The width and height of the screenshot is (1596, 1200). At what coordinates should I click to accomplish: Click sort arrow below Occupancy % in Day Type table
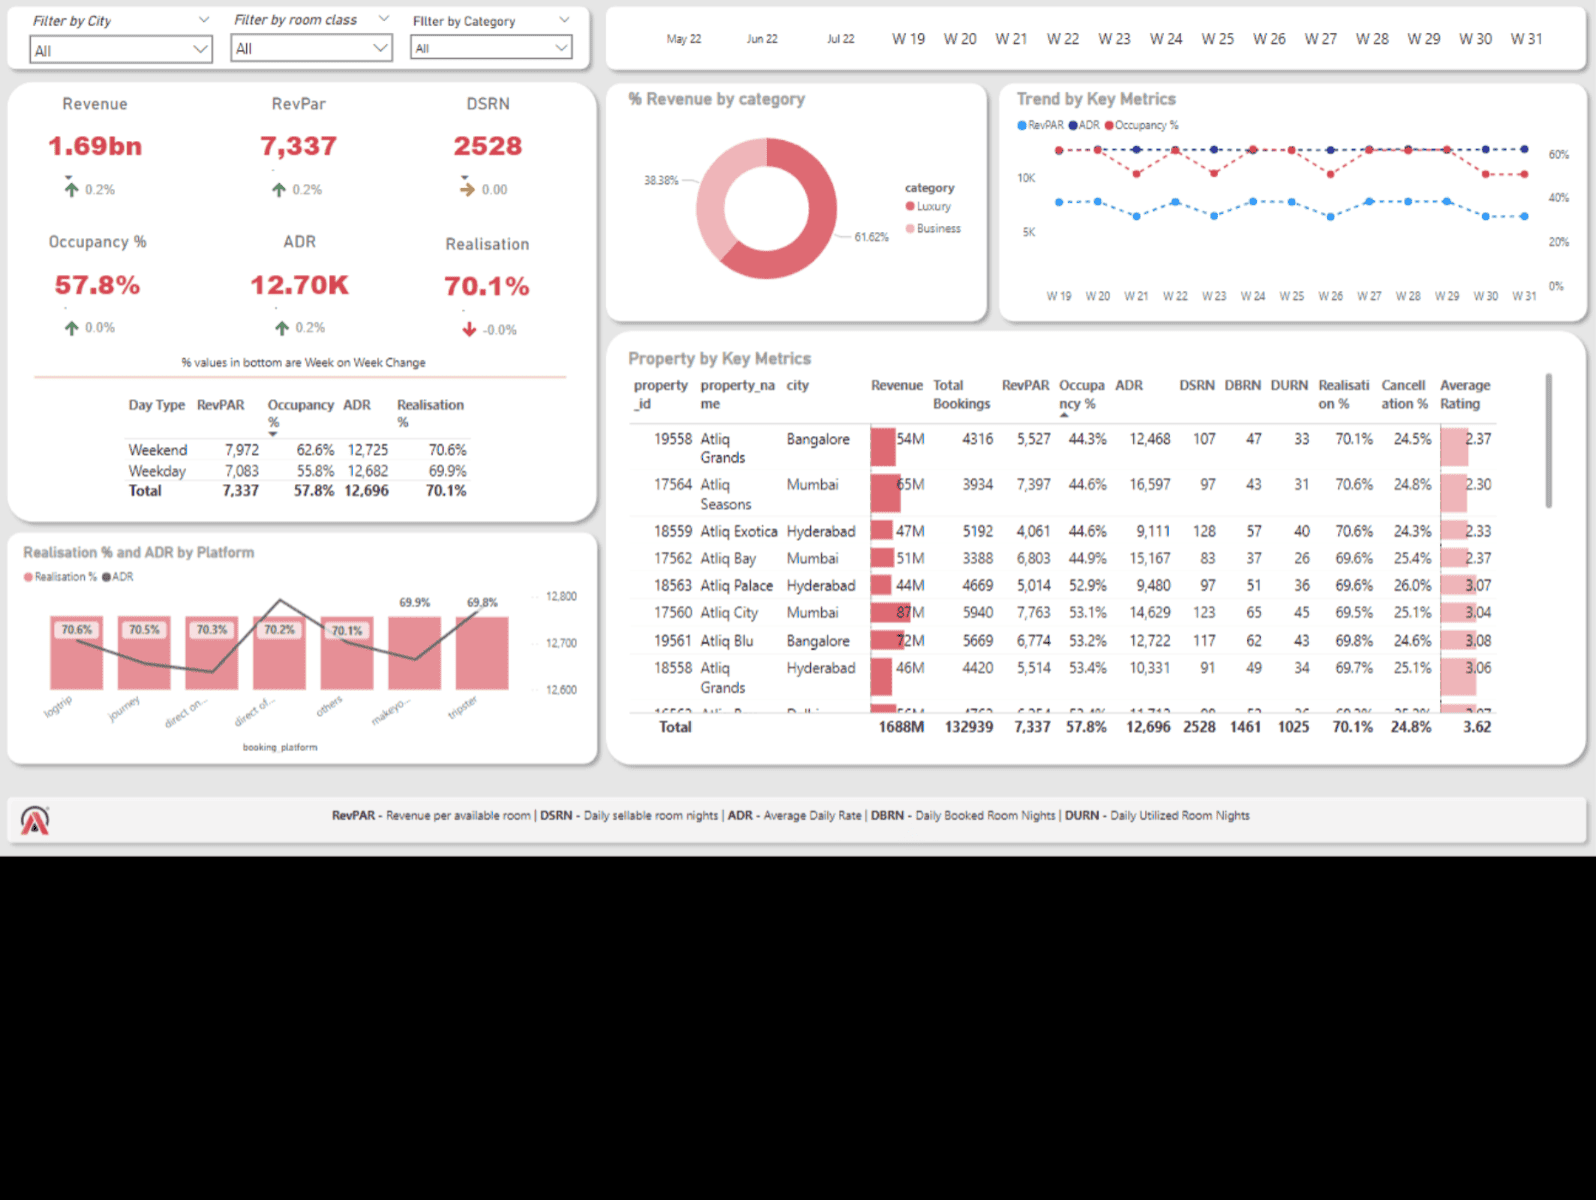[x=273, y=434]
